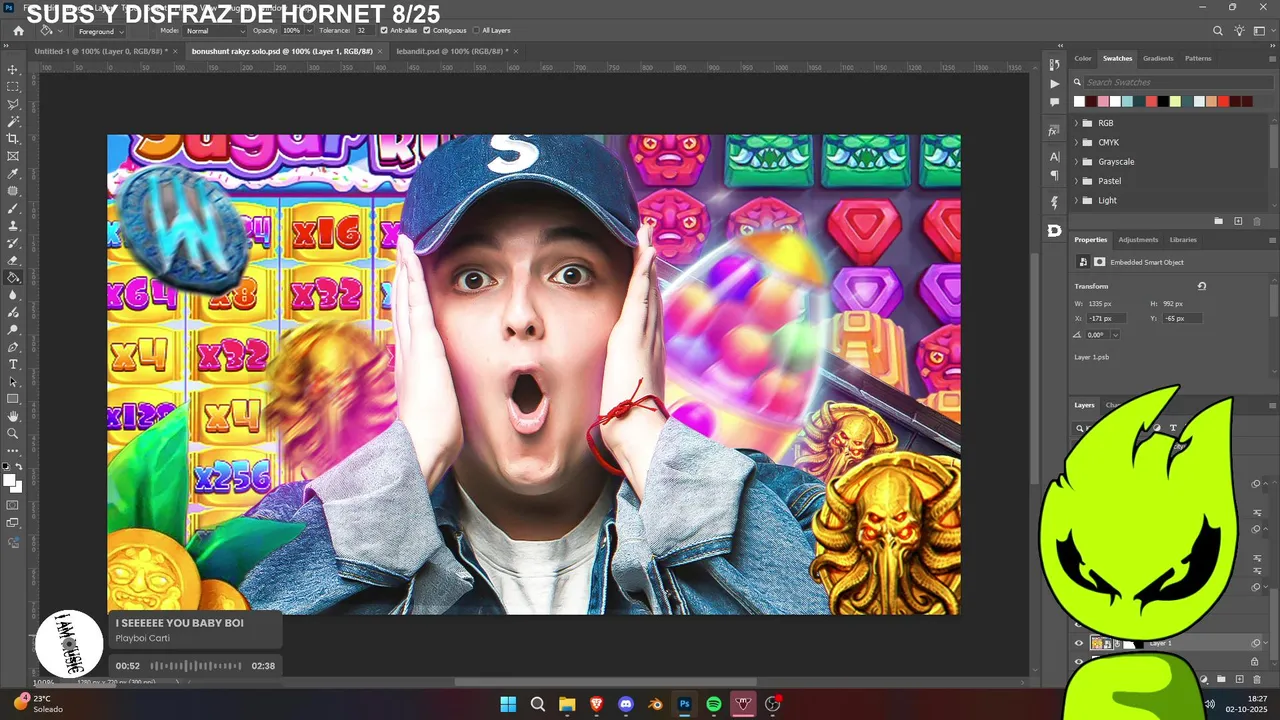
Task: Open the Styles fx panel icon
Action: click(1054, 131)
